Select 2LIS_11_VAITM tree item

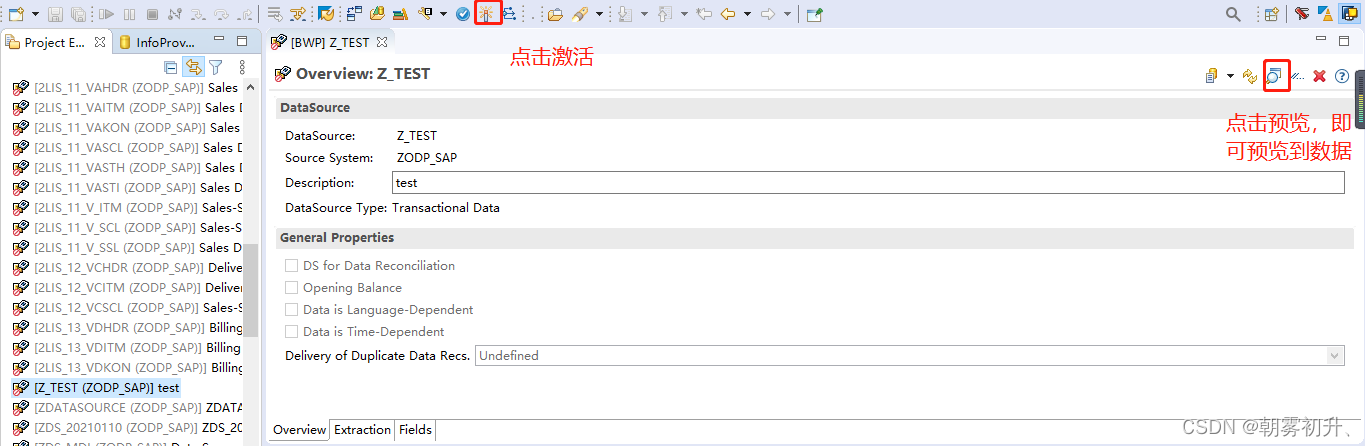click(125, 108)
